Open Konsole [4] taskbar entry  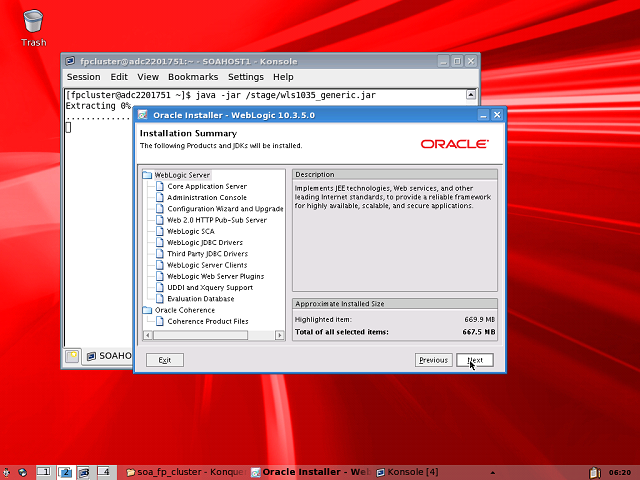[x=408, y=472]
